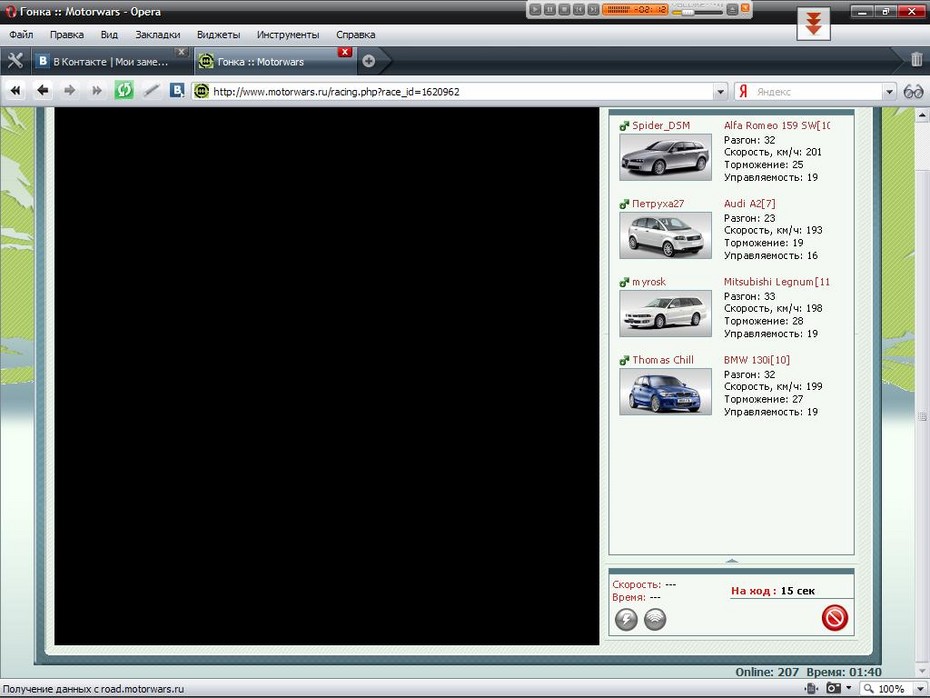930x698 pixels.
Task: Open the Виджеты menu
Action: click(x=218, y=35)
